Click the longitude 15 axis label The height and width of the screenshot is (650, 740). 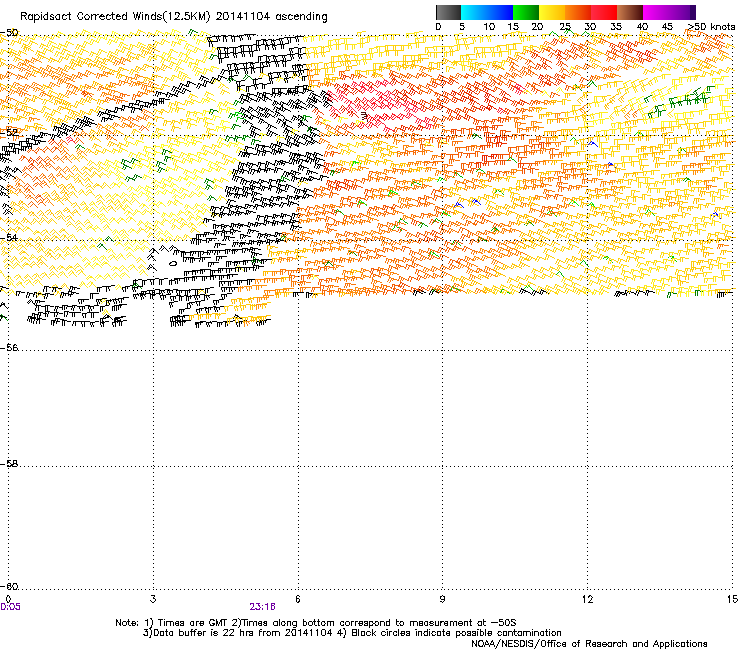click(x=732, y=599)
